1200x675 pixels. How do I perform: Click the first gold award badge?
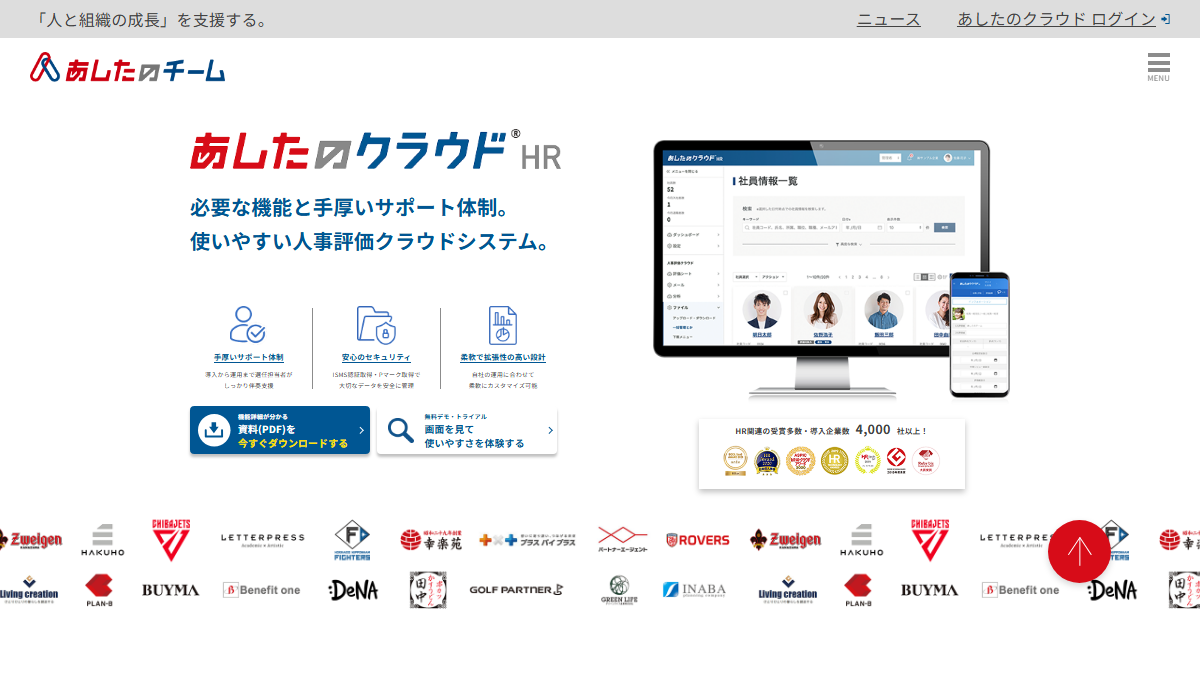pyautogui.click(x=735, y=460)
